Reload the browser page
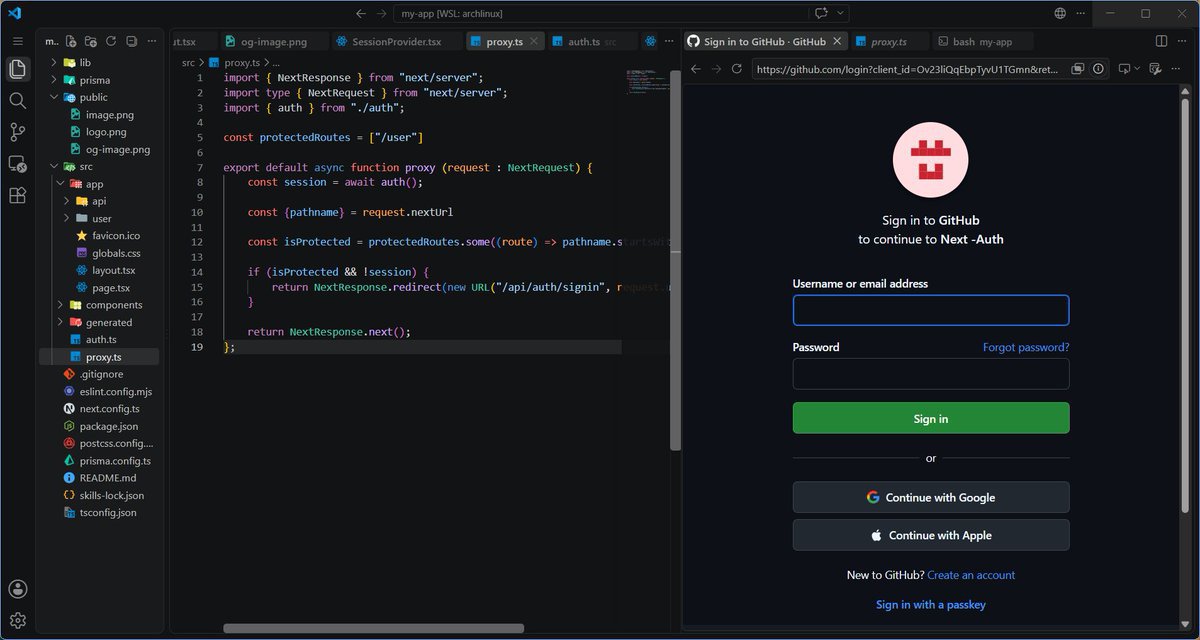The image size is (1200, 640). [737, 69]
